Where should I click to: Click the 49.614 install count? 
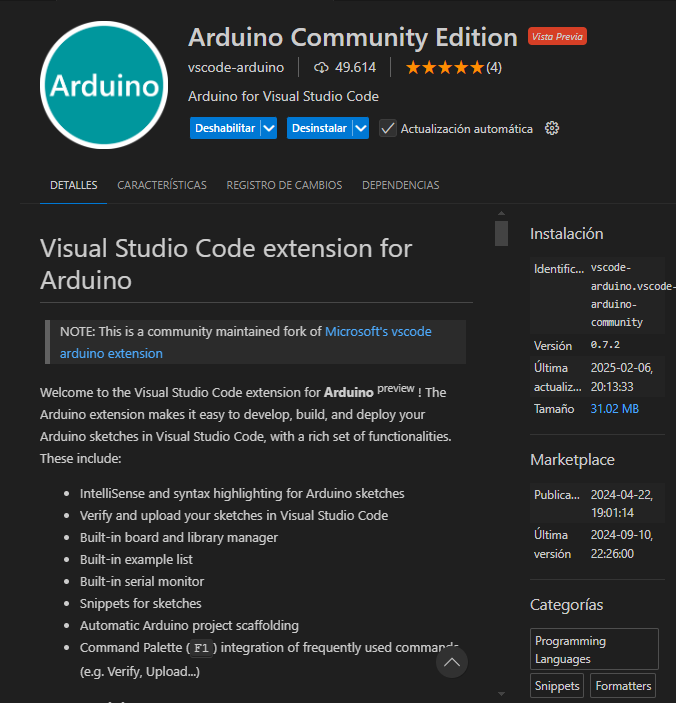[355, 68]
